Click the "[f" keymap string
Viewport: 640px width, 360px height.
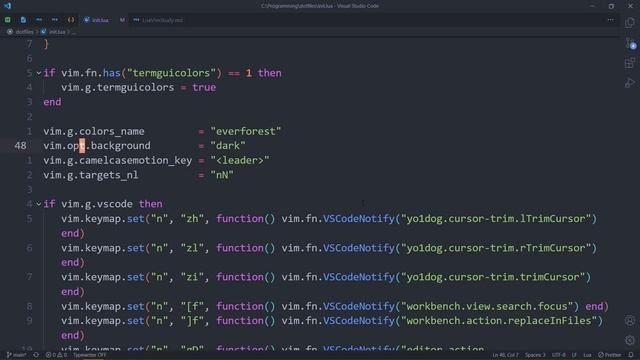192,306
